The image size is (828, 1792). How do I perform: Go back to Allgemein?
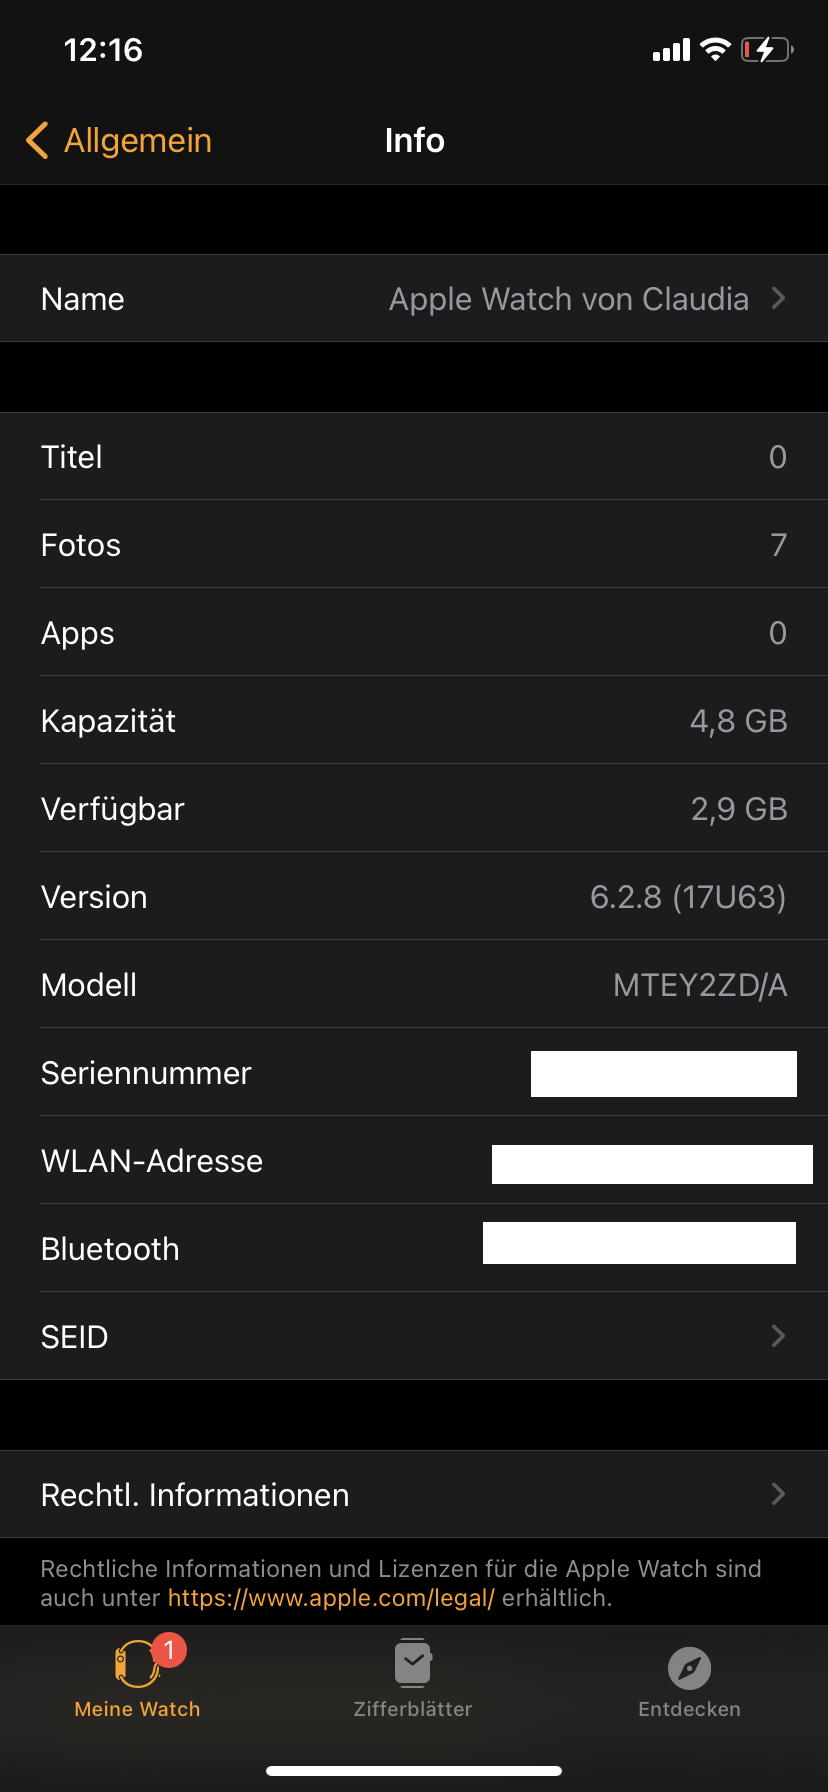(x=138, y=141)
